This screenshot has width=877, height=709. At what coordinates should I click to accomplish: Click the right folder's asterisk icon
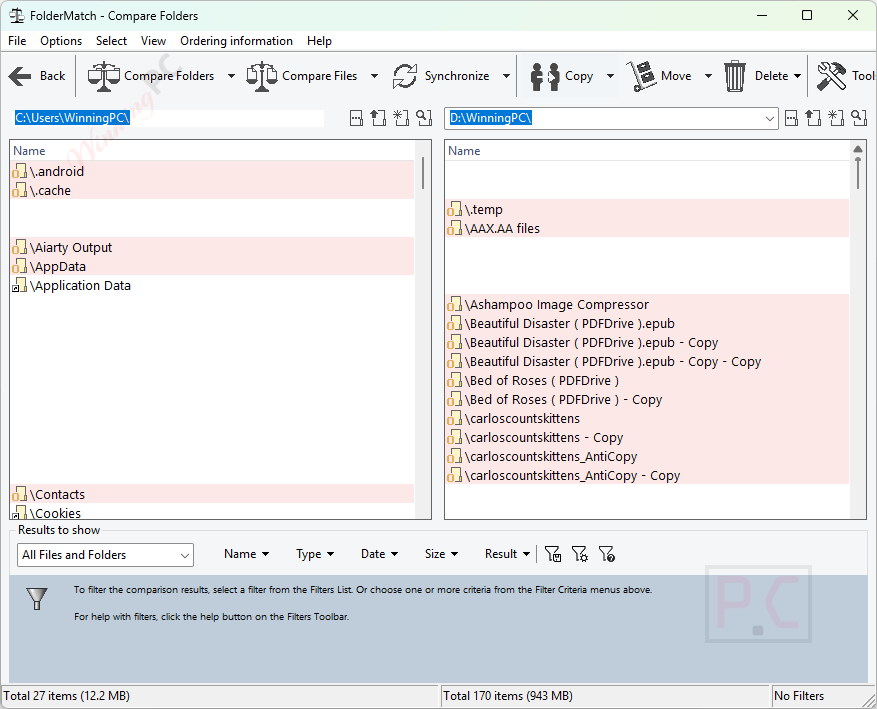(x=836, y=118)
